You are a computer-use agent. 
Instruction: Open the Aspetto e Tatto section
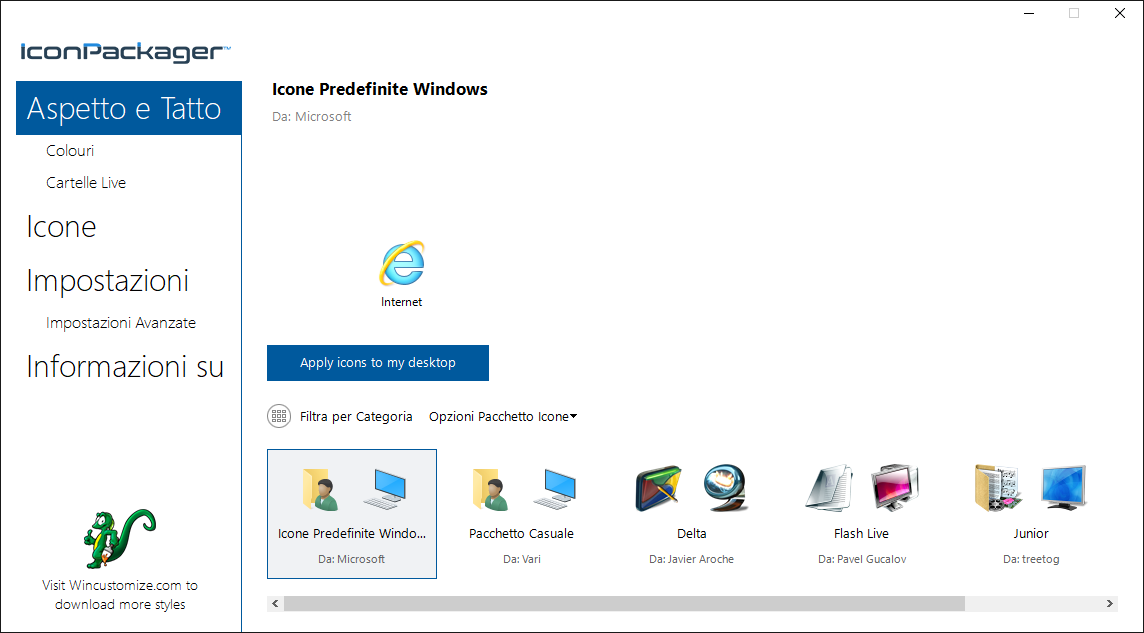[x=128, y=108]
